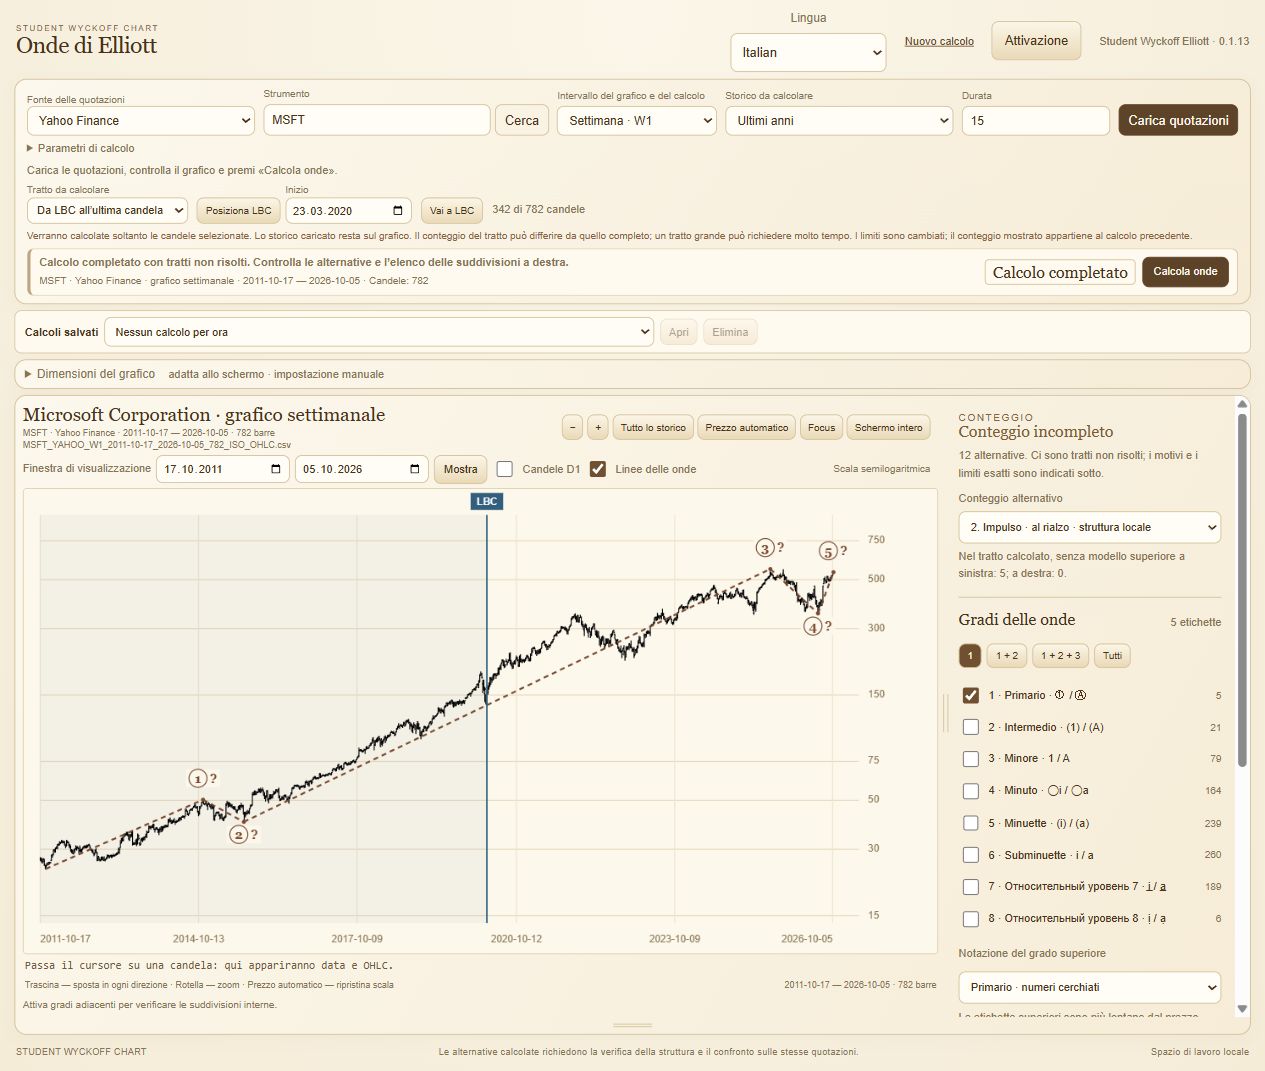This screenshot has width=1265, height=1071.
Task: Click circled wave 3 label on chart
Action: tap(765, 548)
